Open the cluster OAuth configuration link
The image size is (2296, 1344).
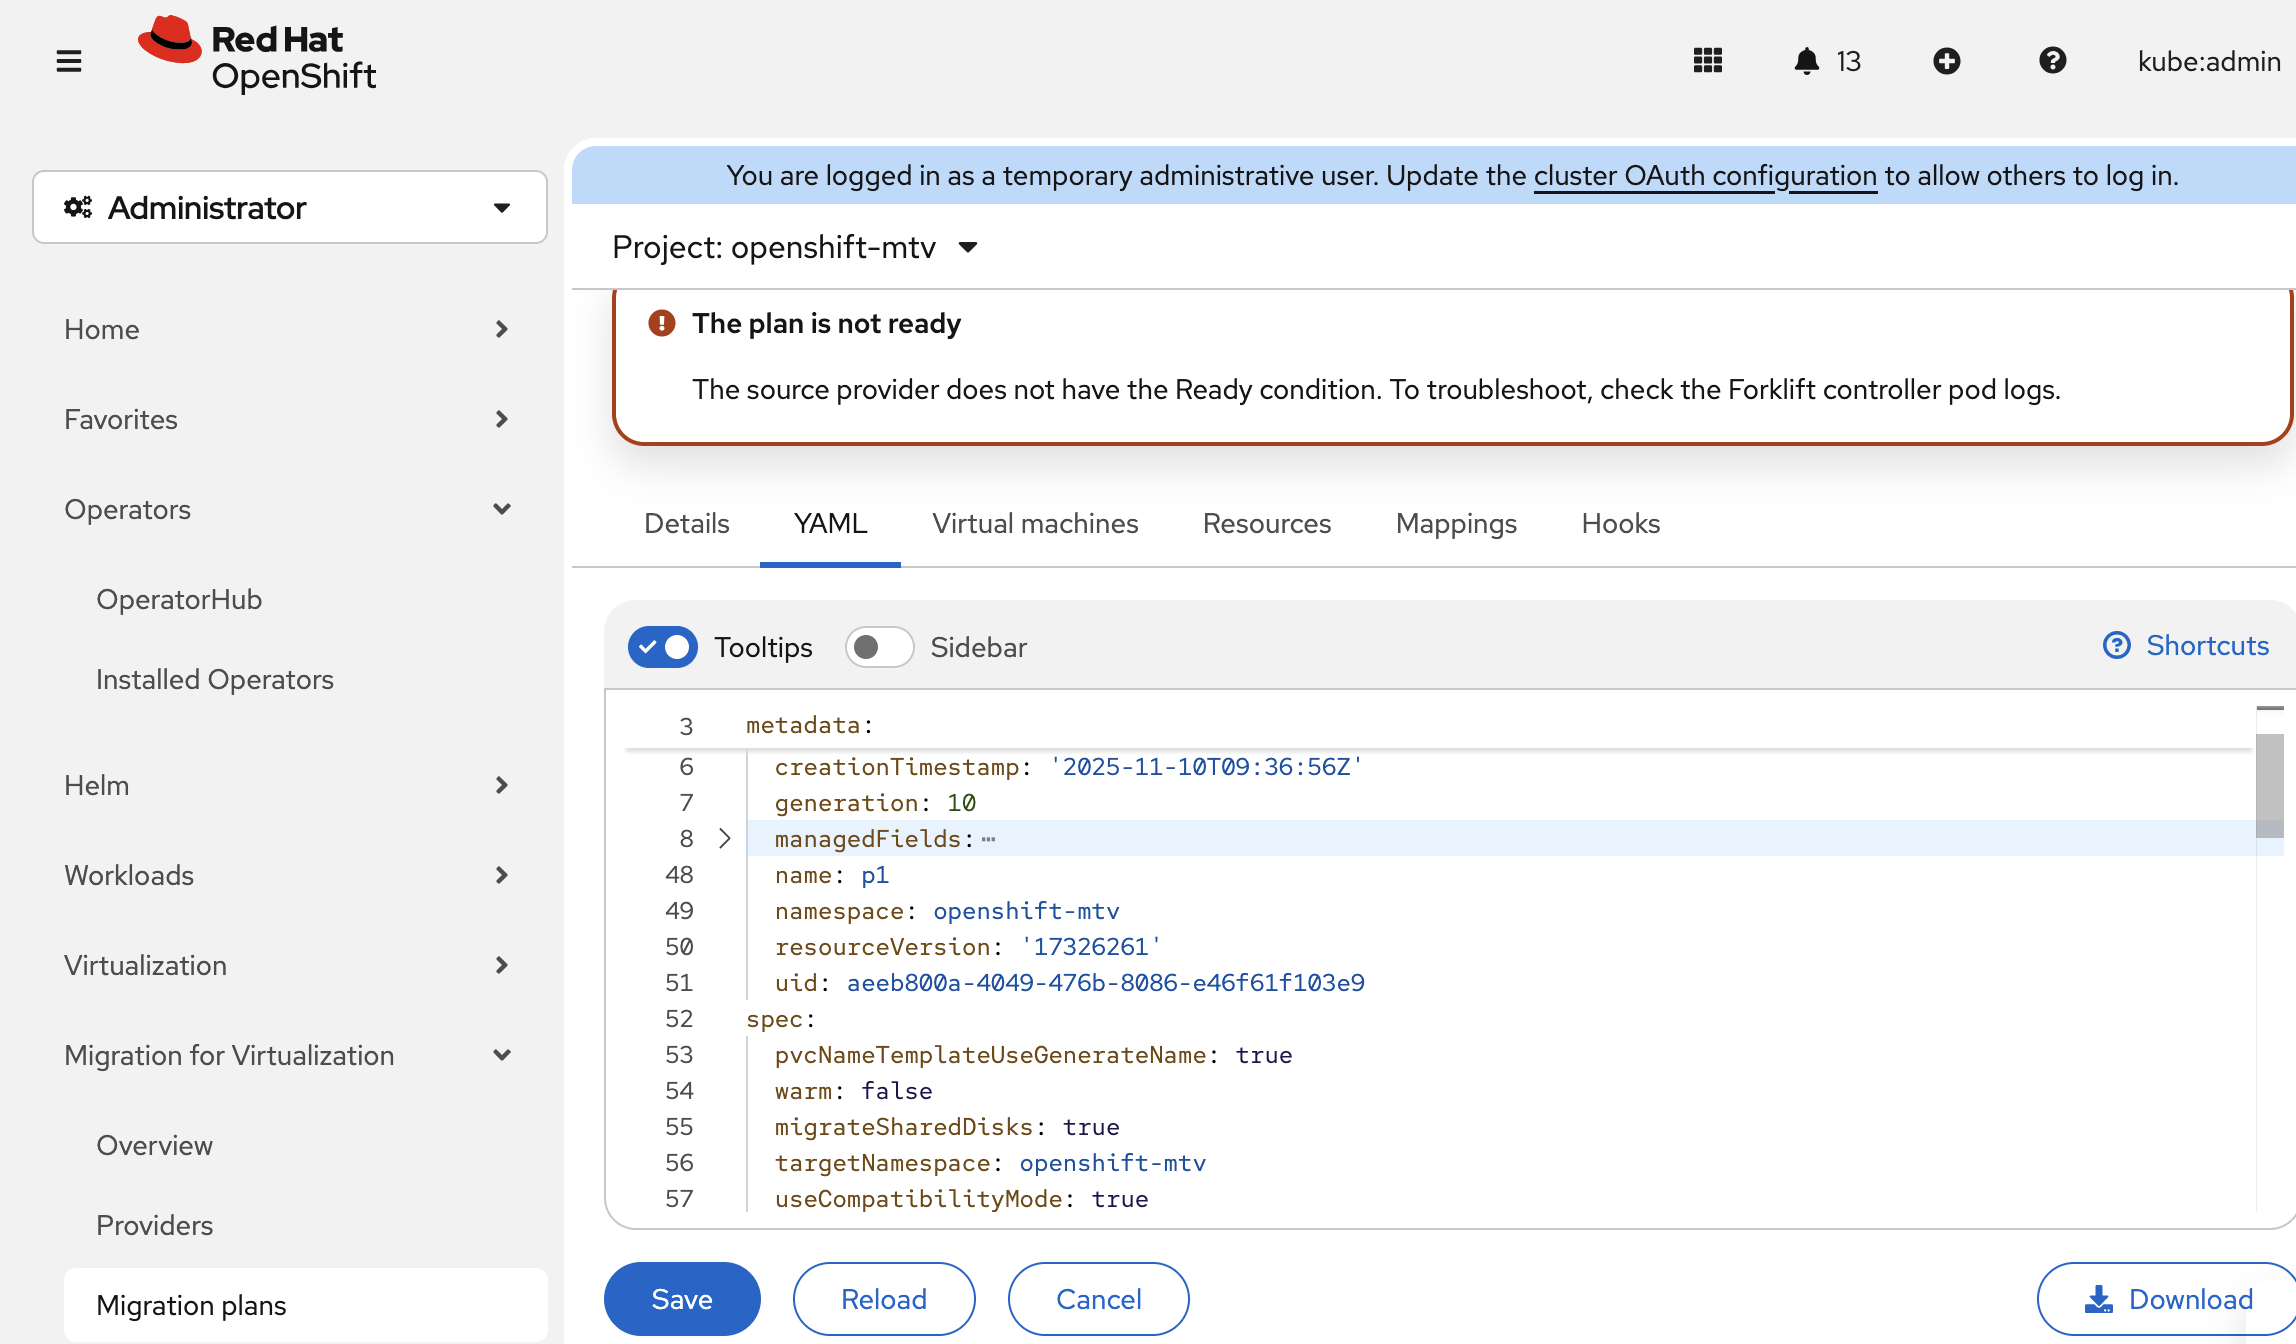click(x=1704, y=176)
